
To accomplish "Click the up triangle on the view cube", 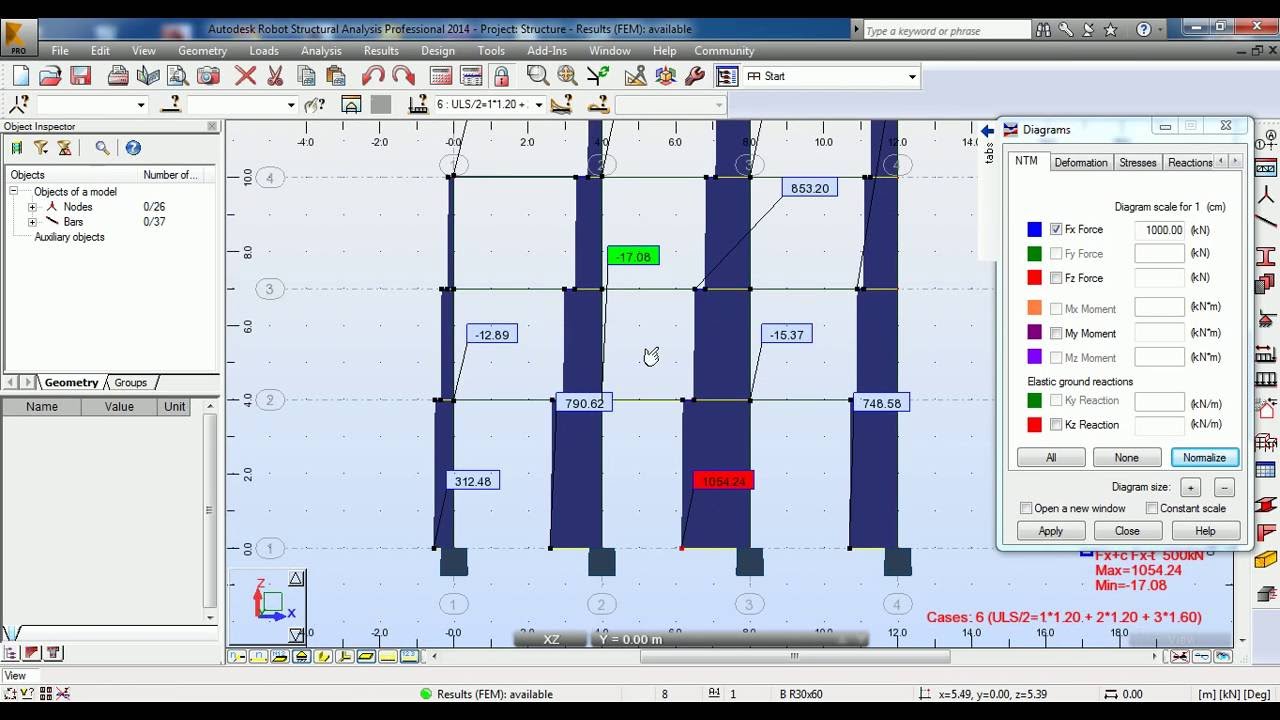I will tap(296, 579).
